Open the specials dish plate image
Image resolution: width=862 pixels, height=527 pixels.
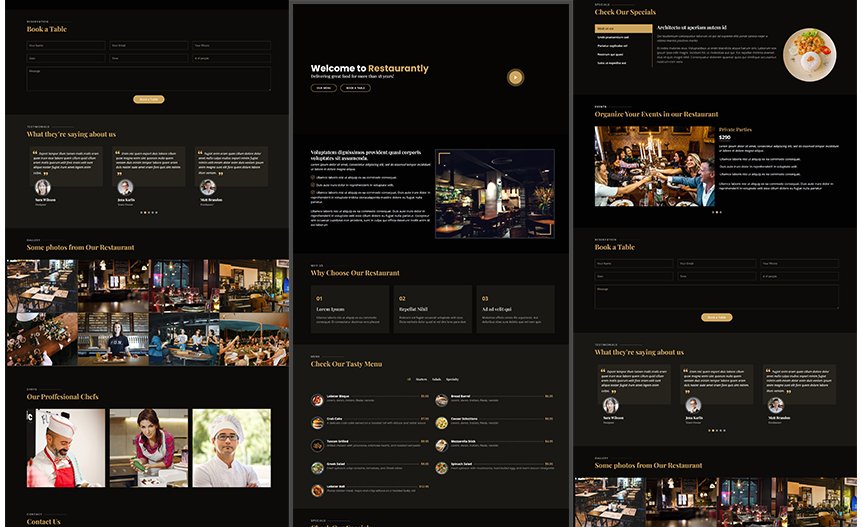[x=809, y=54]
